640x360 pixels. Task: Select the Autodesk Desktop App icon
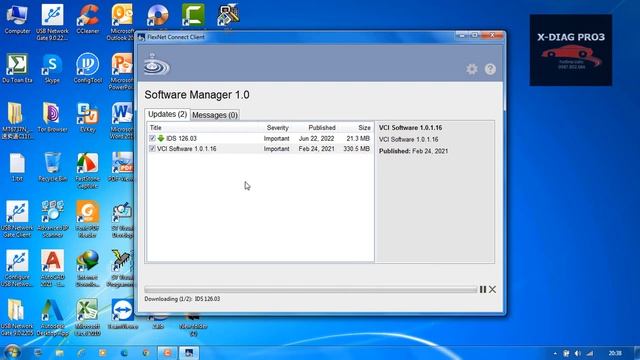pyautogui.click(x=52, y=317)
